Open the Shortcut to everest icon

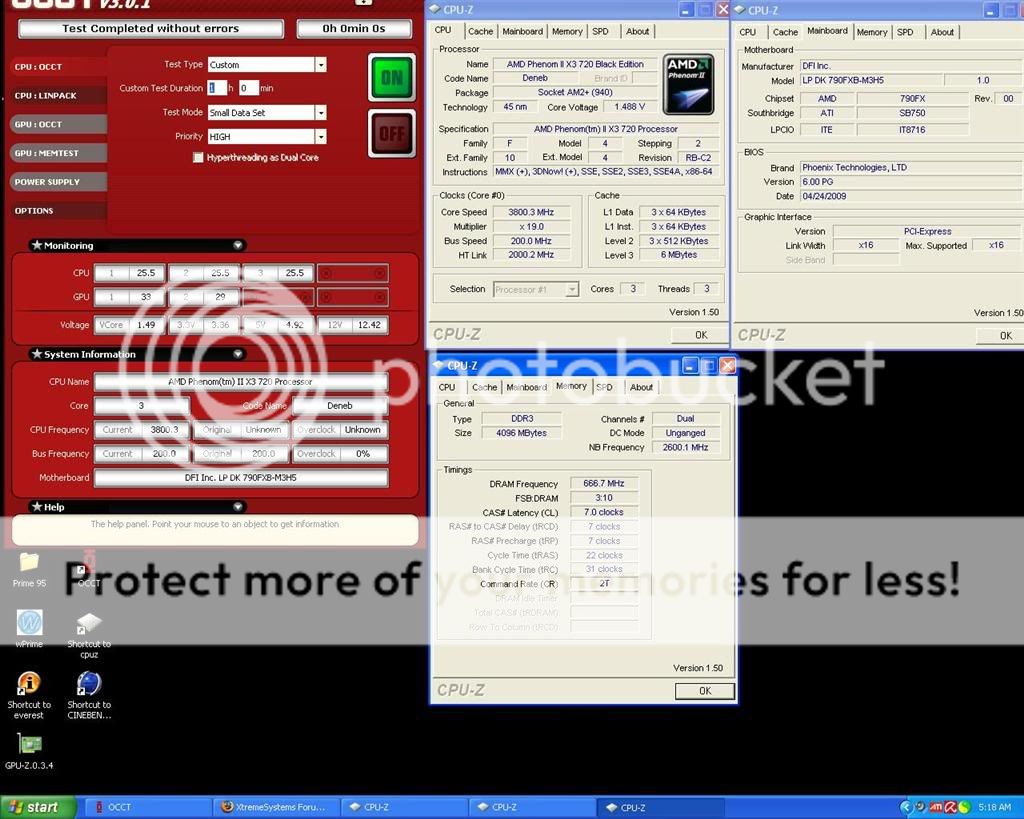(29, 696)
